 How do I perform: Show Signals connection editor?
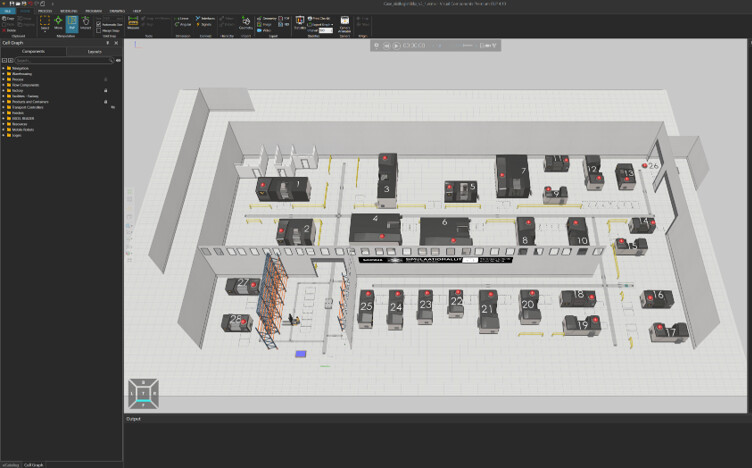click(x=203, y=24)
